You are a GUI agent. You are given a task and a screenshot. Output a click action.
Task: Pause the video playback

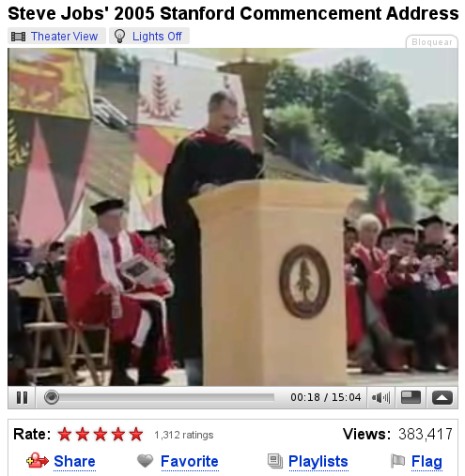(x=22, y=397)
